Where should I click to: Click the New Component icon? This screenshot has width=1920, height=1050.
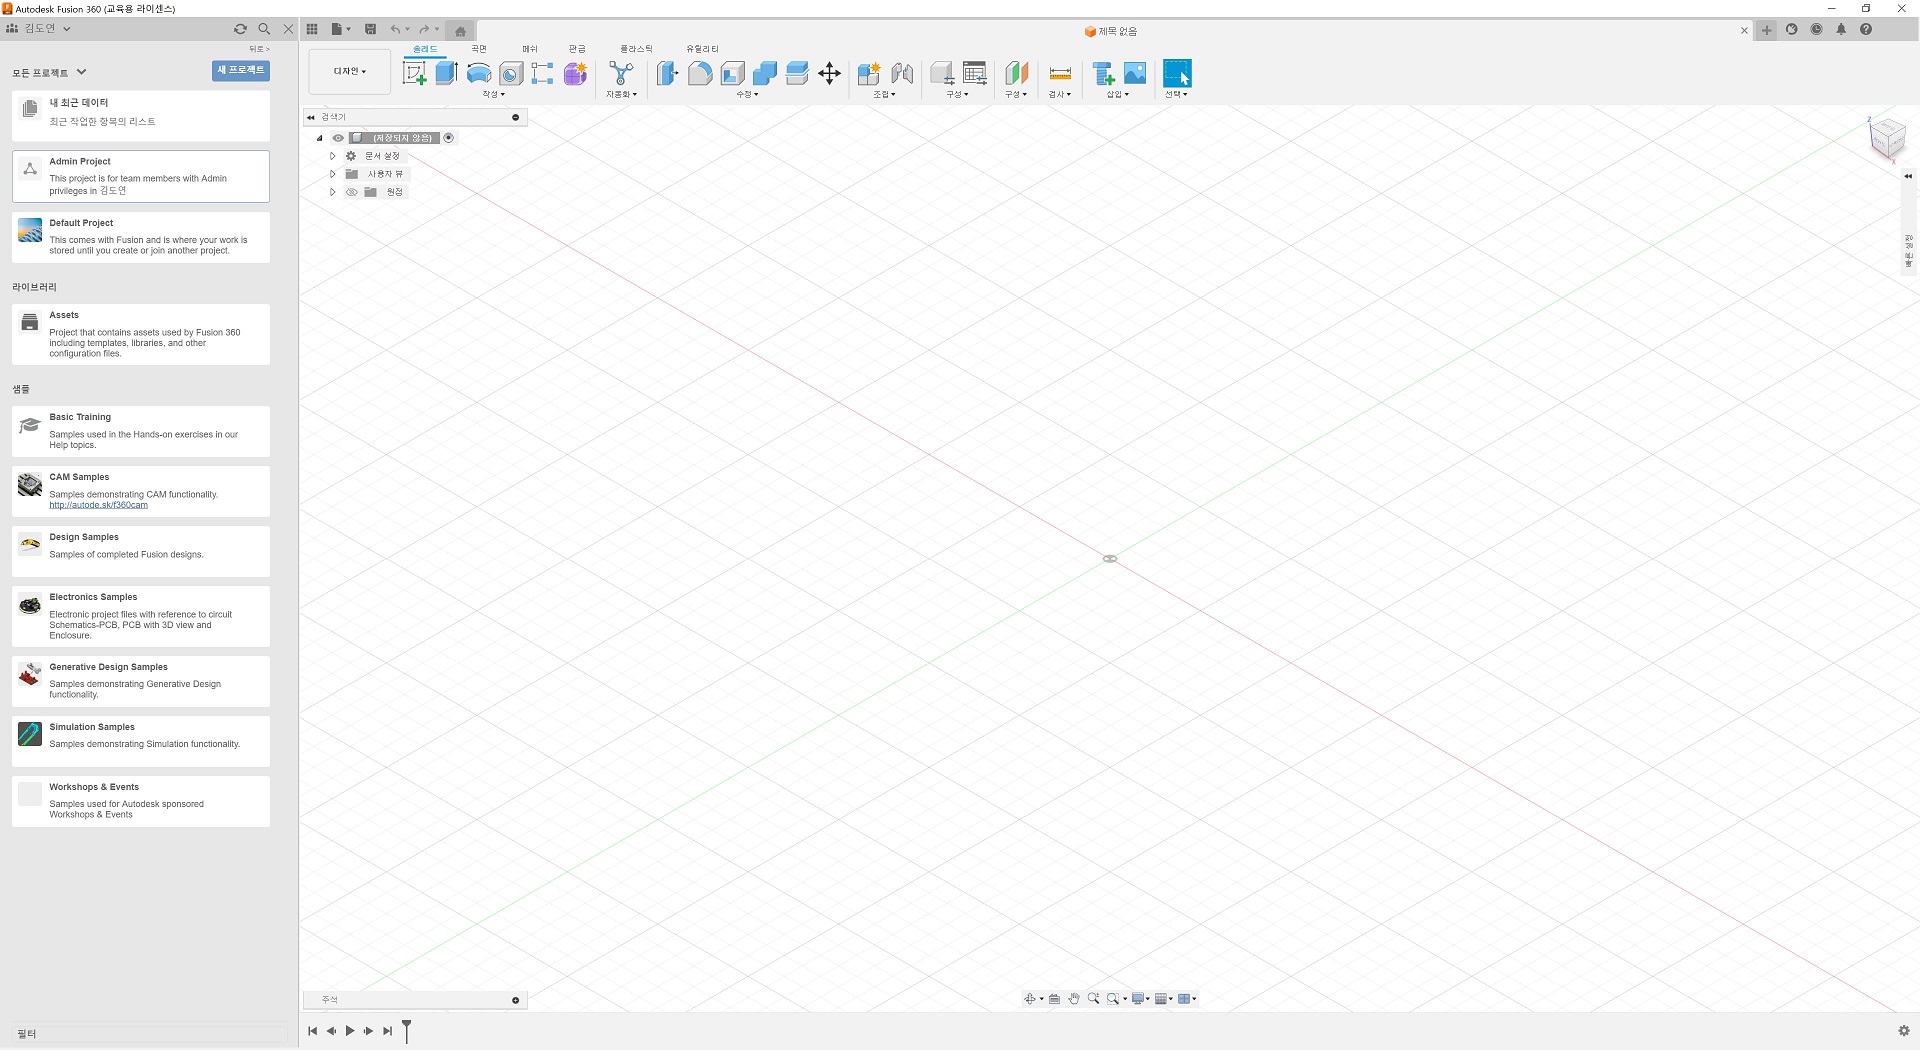point(869,73)
